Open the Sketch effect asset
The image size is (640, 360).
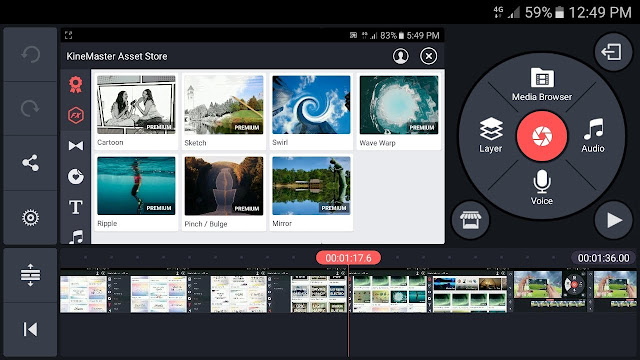coord(224,111)
